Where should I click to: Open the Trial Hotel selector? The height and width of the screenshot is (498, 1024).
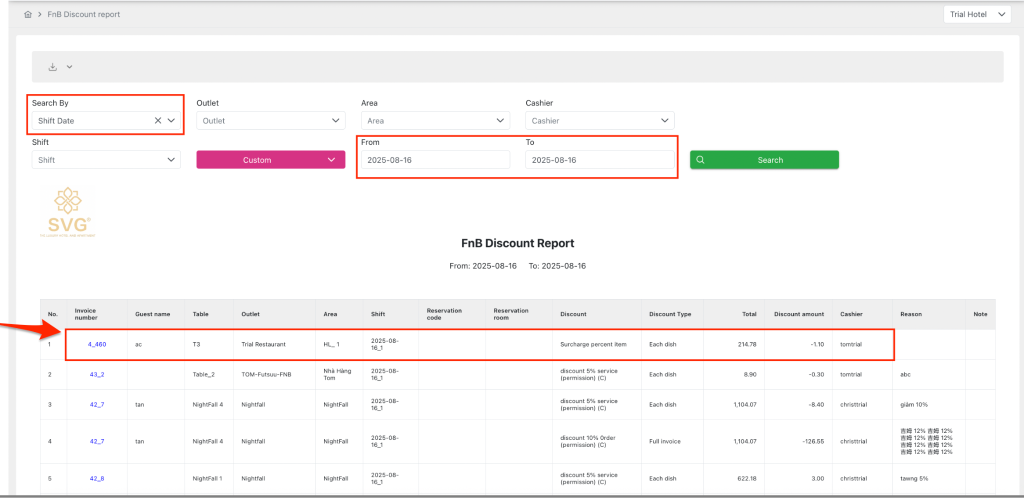pyautogui.click(x=977, y=15)
